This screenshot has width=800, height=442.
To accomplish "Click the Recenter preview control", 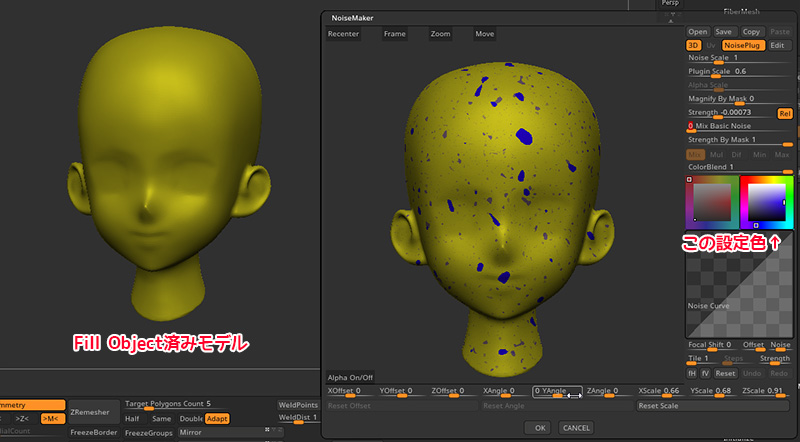I will pos(344,34).
